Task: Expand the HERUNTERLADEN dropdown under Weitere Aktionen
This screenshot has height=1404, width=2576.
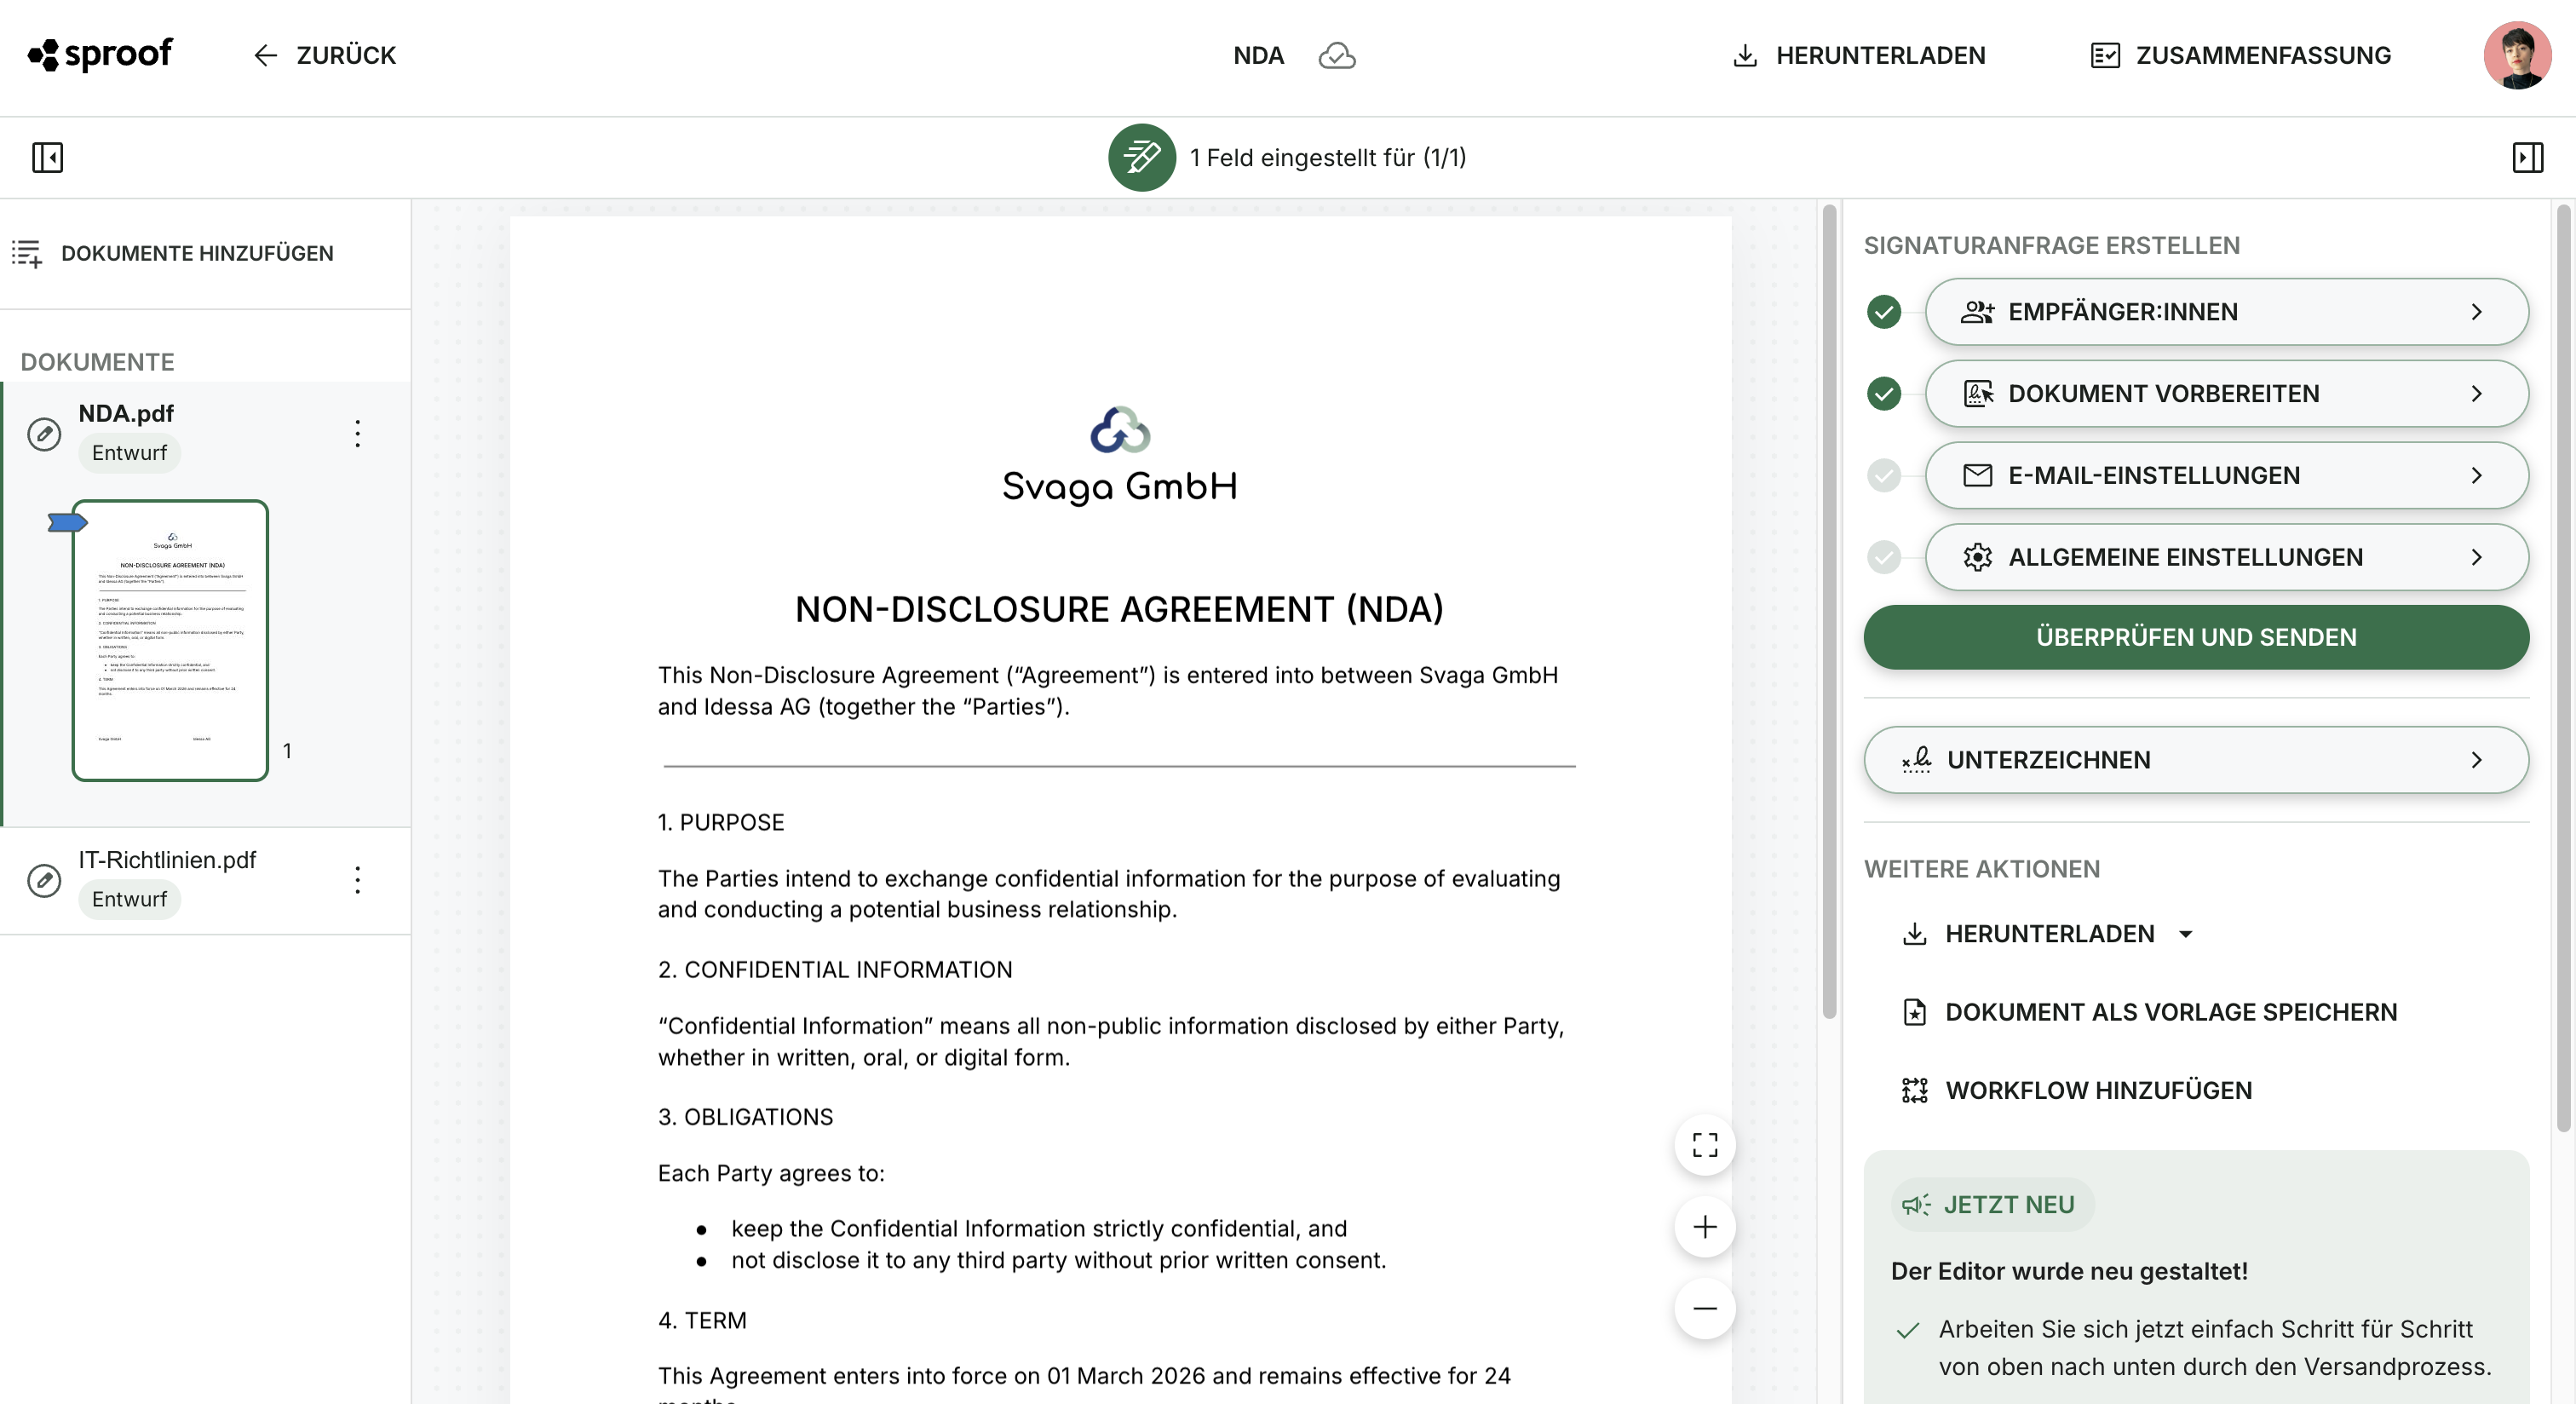Action: (x=2047, y=934)
